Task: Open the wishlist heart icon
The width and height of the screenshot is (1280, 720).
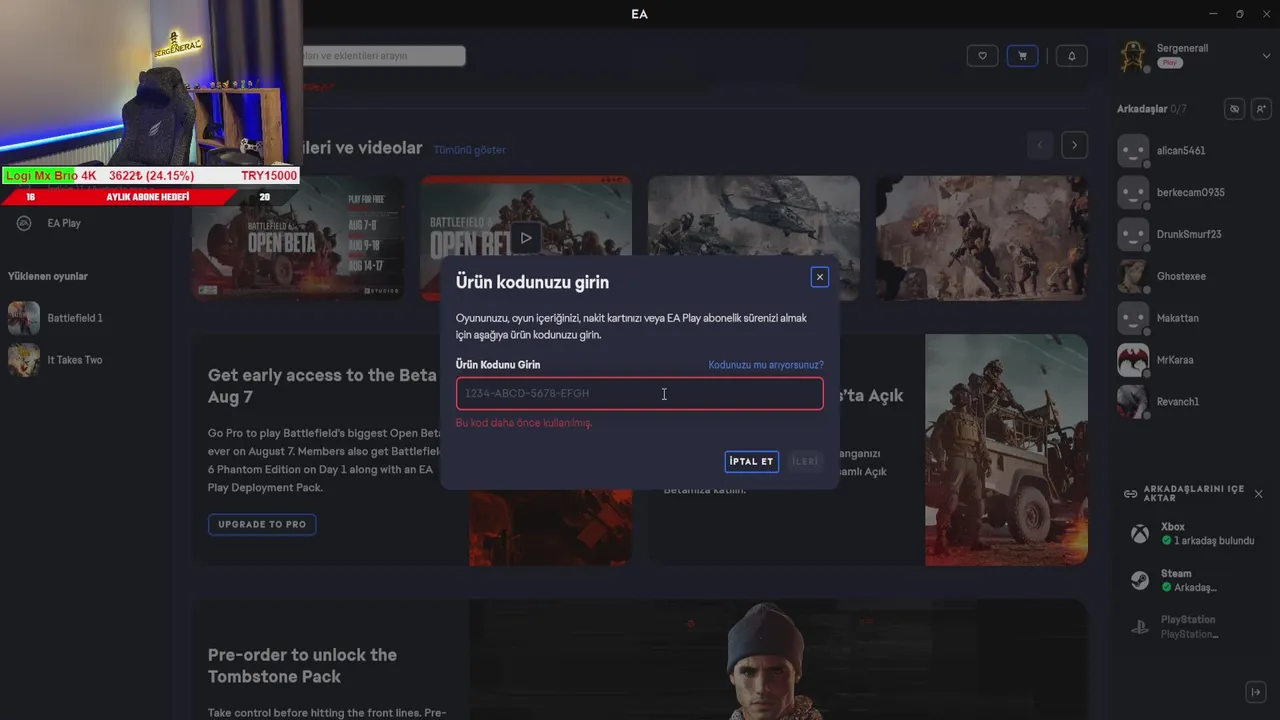Action: pyautogui.click(x=982, y=56)
